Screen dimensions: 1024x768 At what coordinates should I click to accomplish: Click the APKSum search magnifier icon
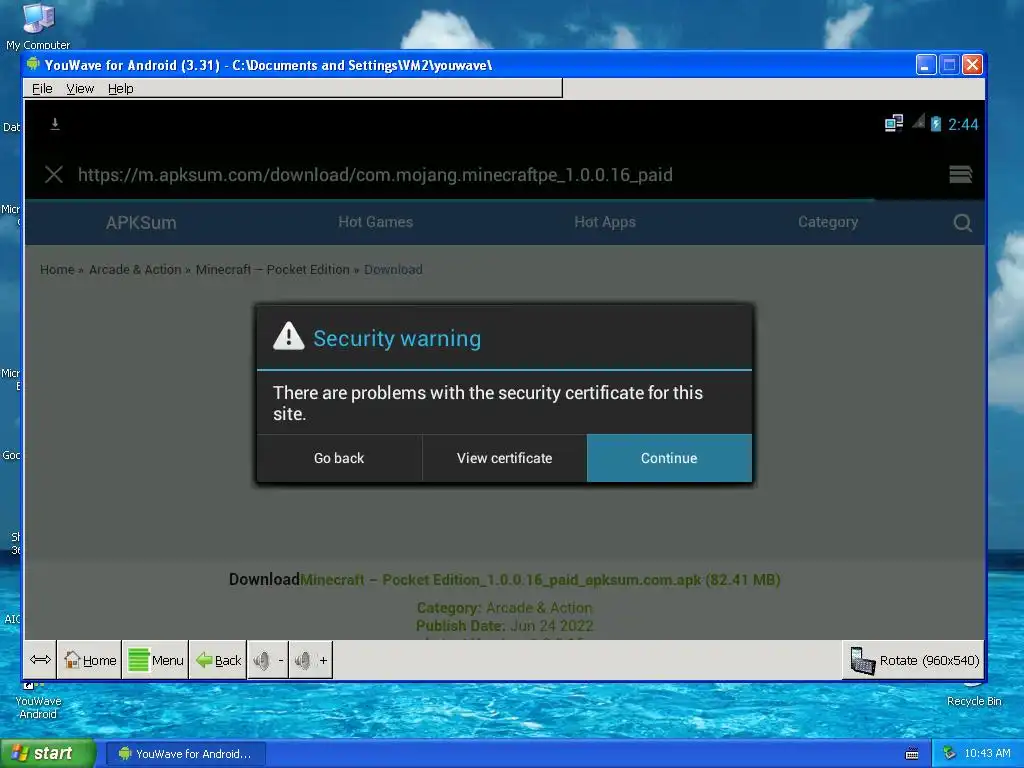tap(963, 223)
